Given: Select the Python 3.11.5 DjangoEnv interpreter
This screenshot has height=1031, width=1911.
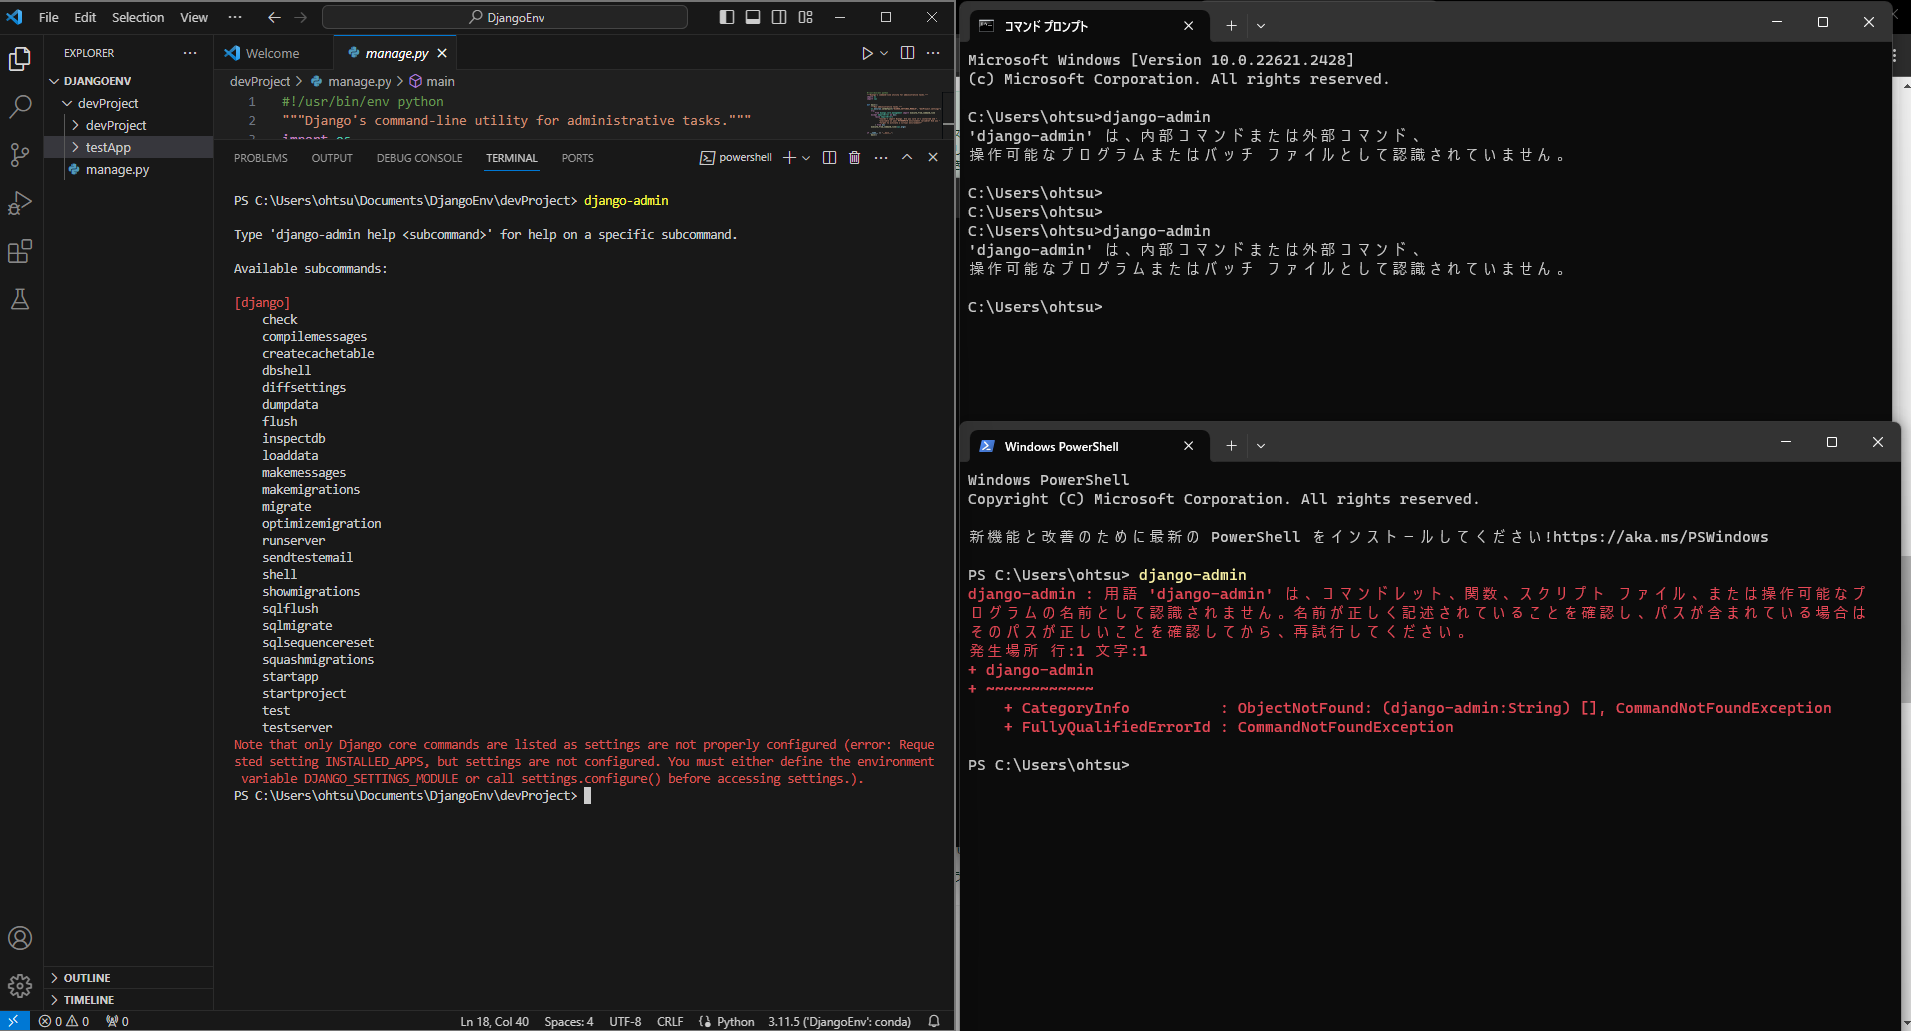Looking at the screenshot, I should tap(840, 1021).
